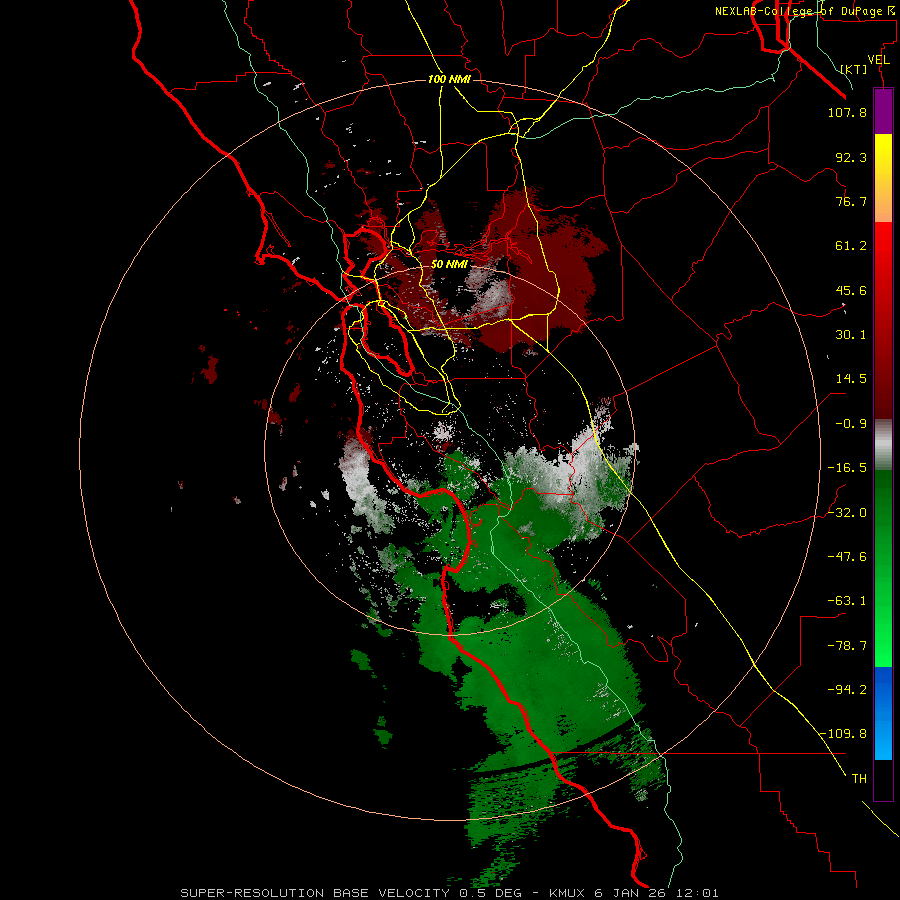Click the [KT] units label
The height and width of the screenshot is (900, 900).
click(x=854, y=69)
